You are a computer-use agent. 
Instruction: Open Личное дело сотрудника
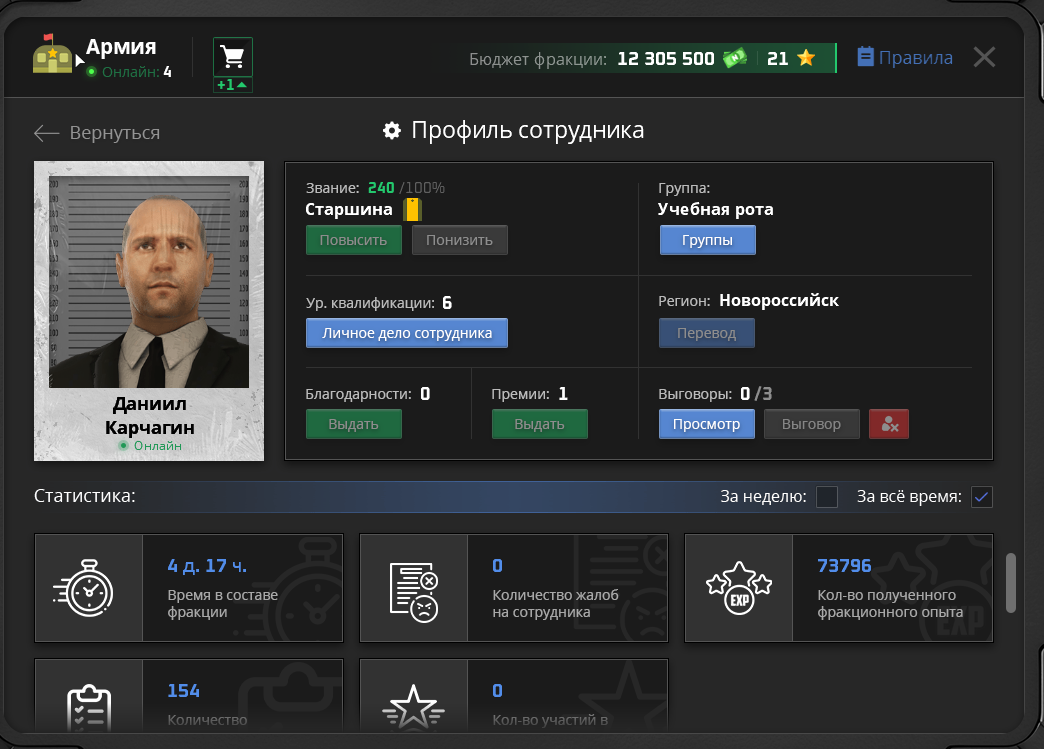click(407, 333)
